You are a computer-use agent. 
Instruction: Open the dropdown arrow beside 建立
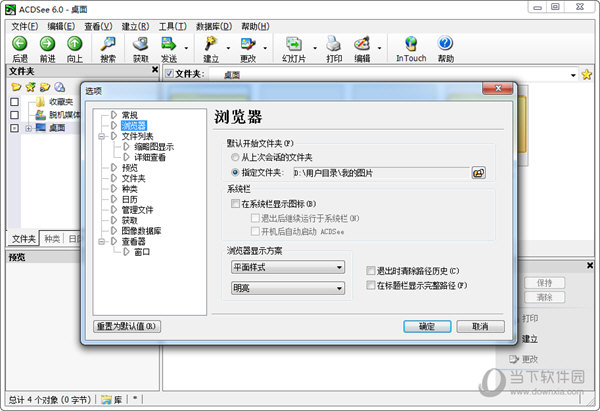228,48
